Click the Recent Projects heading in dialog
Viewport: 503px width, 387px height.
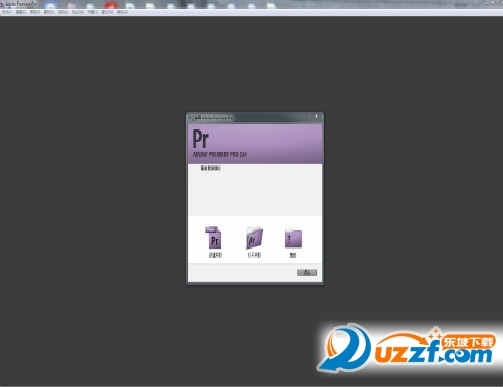pos(210,168)
